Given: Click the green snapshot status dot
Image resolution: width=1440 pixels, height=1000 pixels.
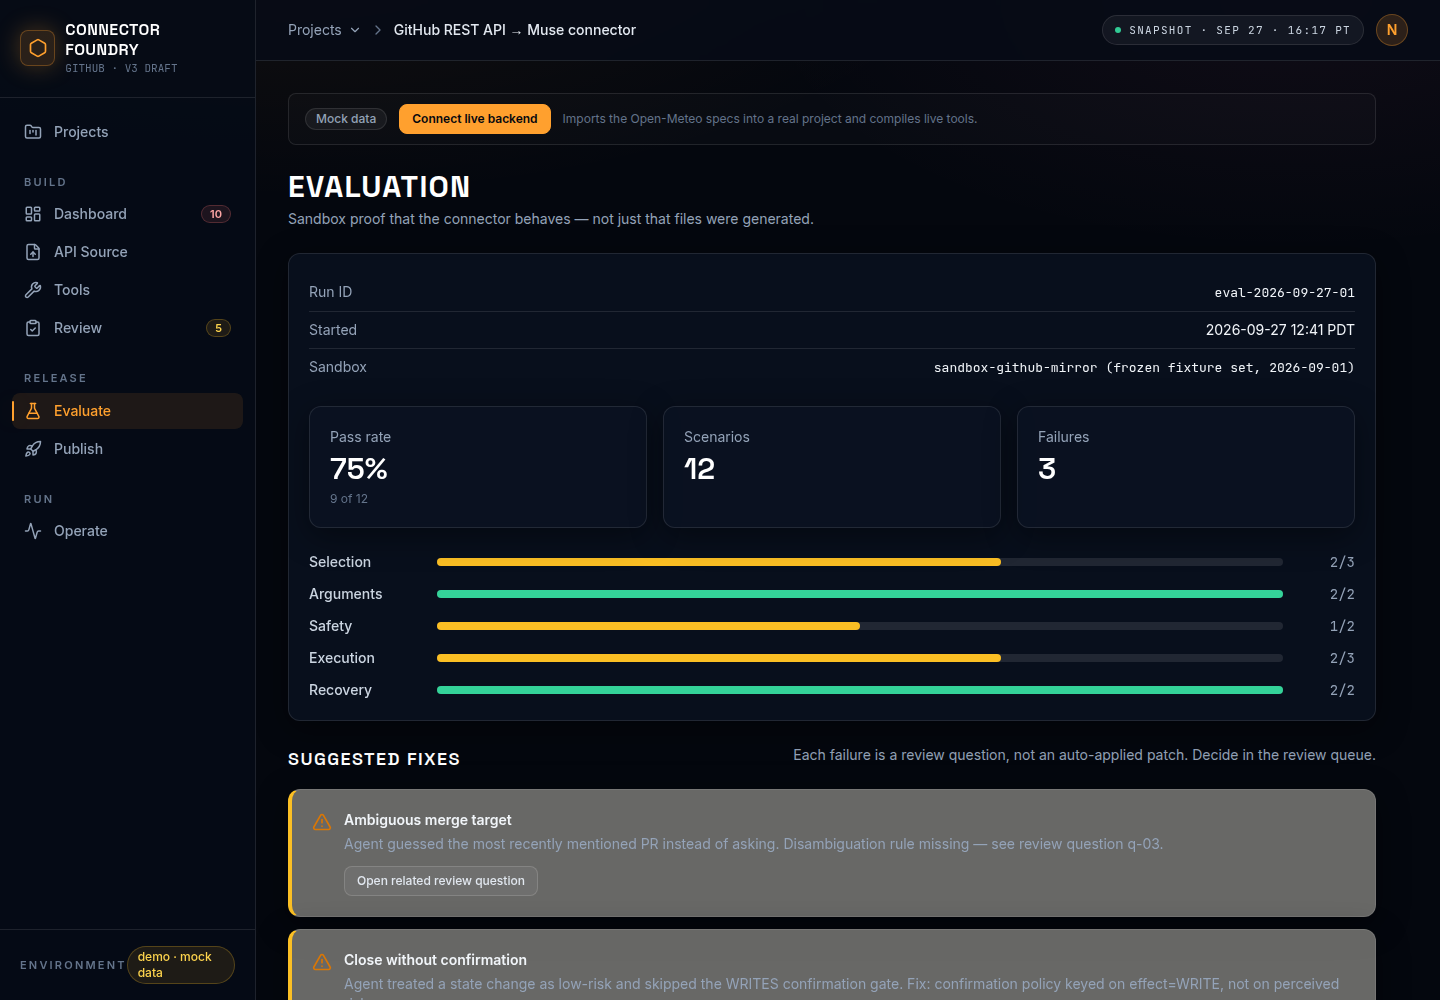Looking at the screenshot, I should point(1118,30).
